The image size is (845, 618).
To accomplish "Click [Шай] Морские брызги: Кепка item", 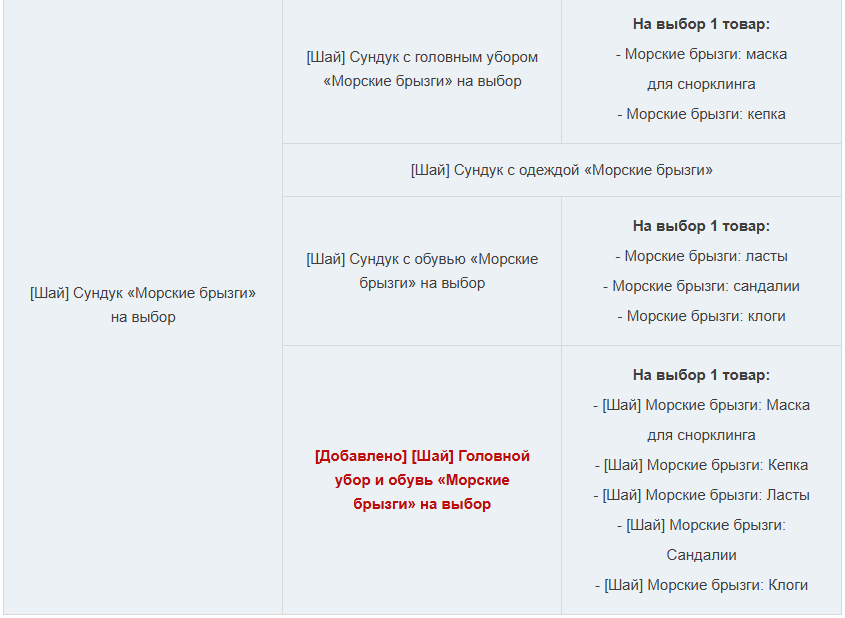I will pyautogui.click(x=701, y=465).
